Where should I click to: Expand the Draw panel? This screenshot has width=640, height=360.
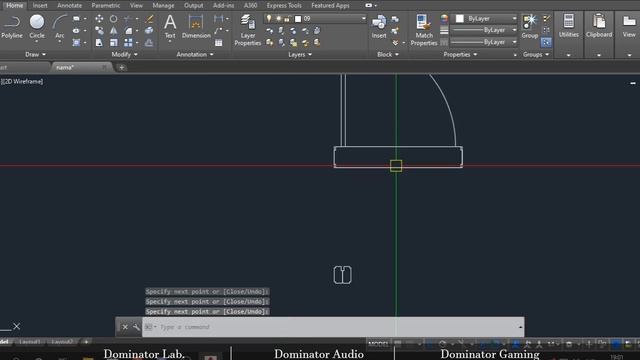point(36,54)
